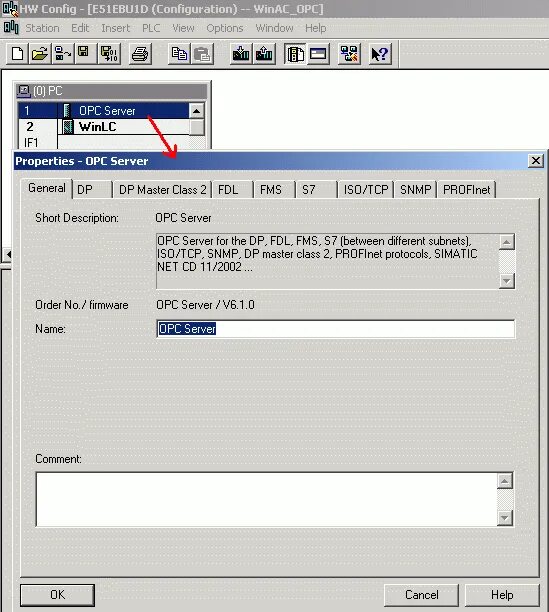The height and width of the screenshot is (612, 549).
Task: Click the WinLC module icon in slot 2
Action: [x=68, y=127]
